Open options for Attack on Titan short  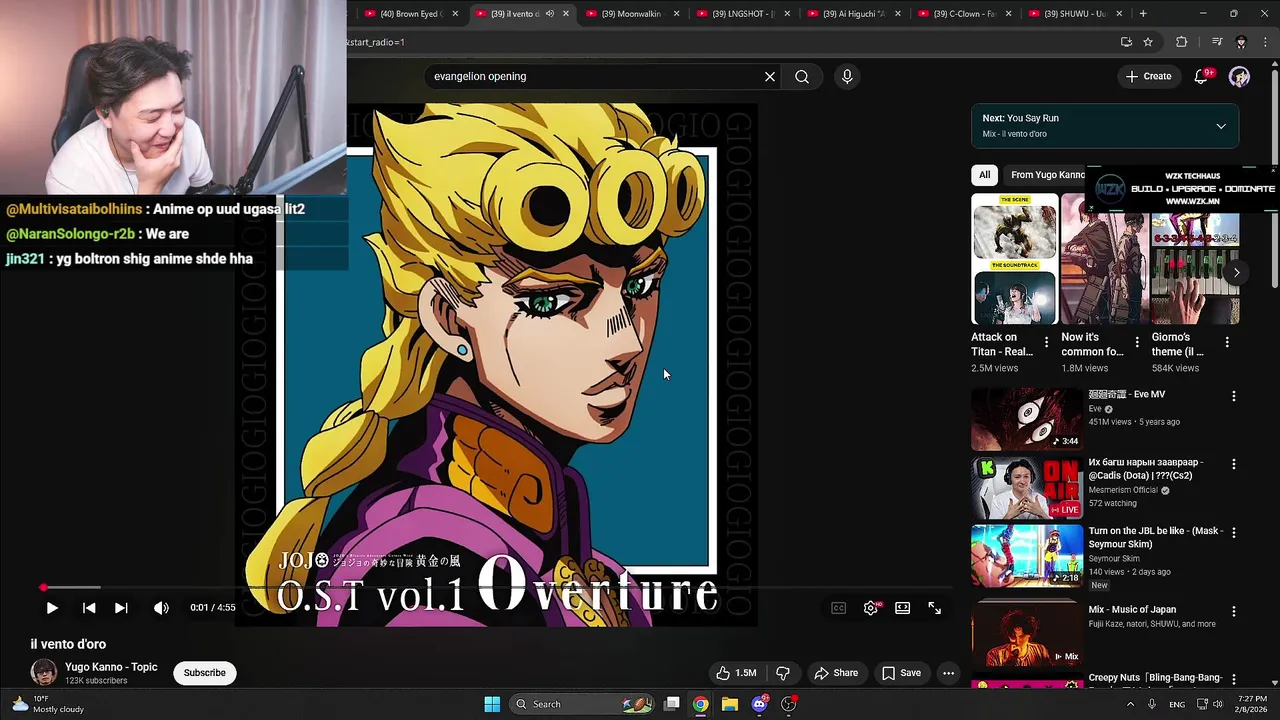1047,342
